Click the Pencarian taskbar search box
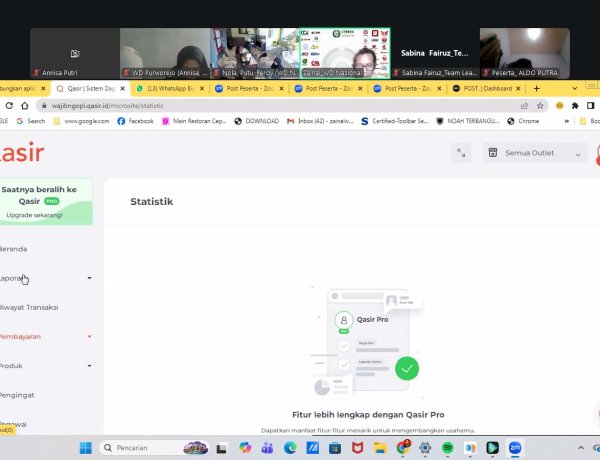This screenshot has width=600, height=460. pos(154,448)
